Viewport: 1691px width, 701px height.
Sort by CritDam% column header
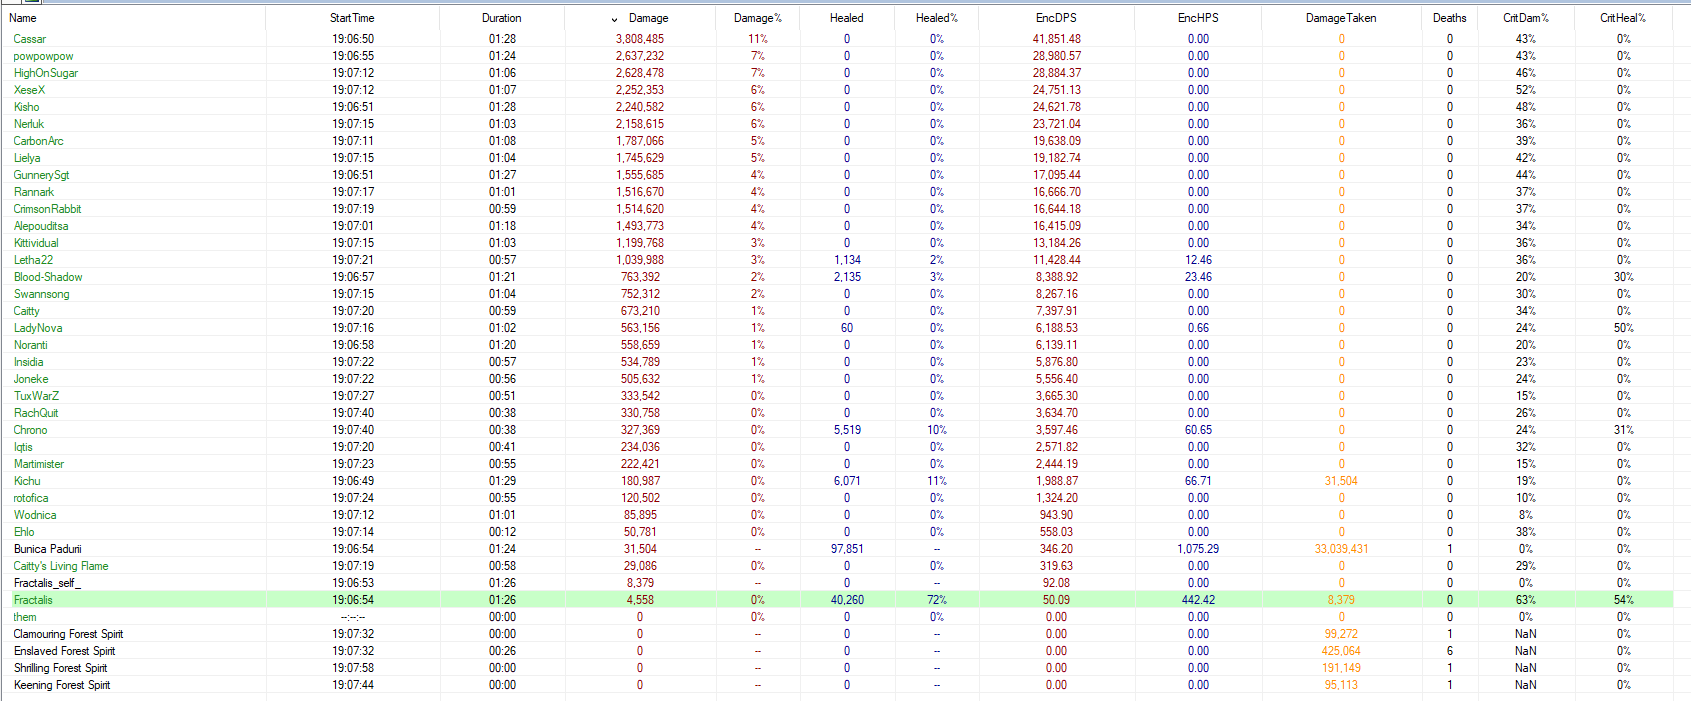point(1525,18)
